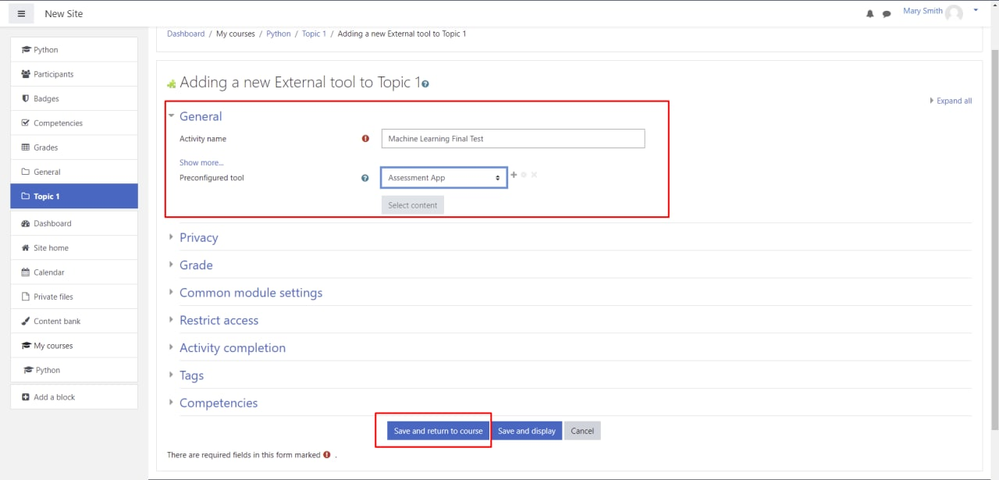
Task: Open Badges in the sidebar
Action: pos(74,99)
